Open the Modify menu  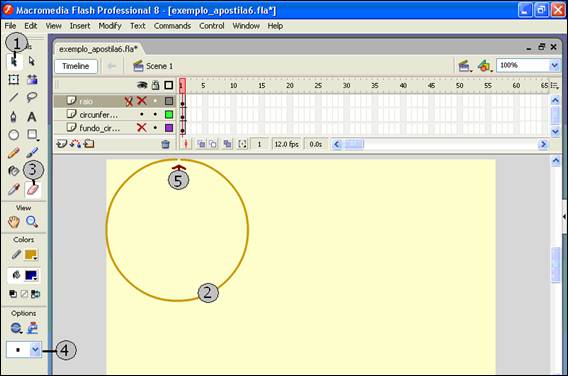pos(110,26)
